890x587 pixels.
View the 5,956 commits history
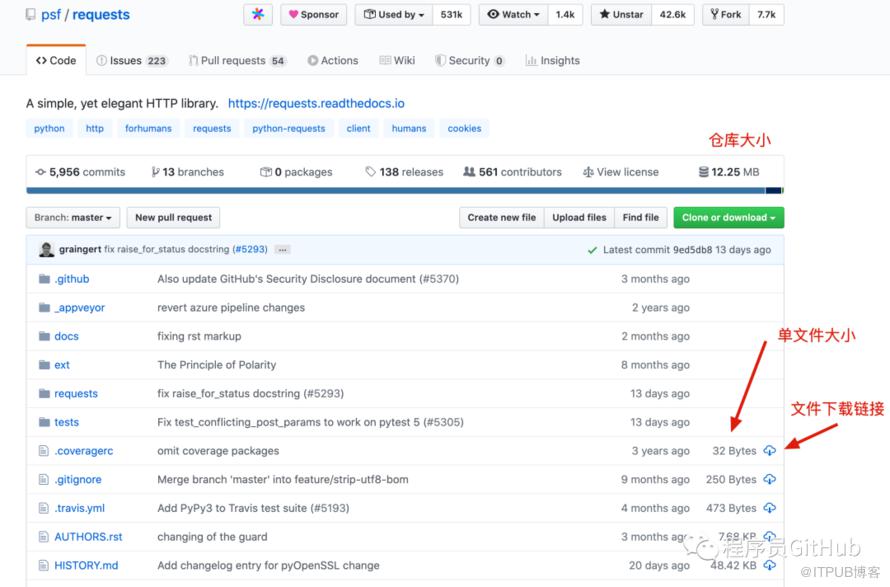(x=80, y=171)
